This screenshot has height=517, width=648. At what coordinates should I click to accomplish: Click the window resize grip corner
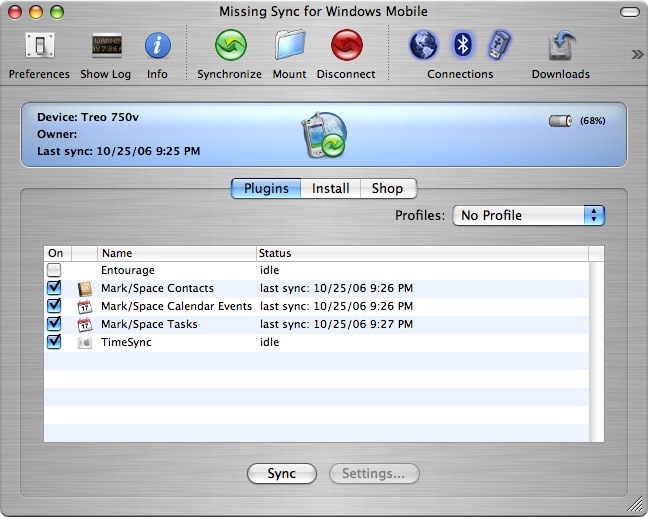[636, 505]
